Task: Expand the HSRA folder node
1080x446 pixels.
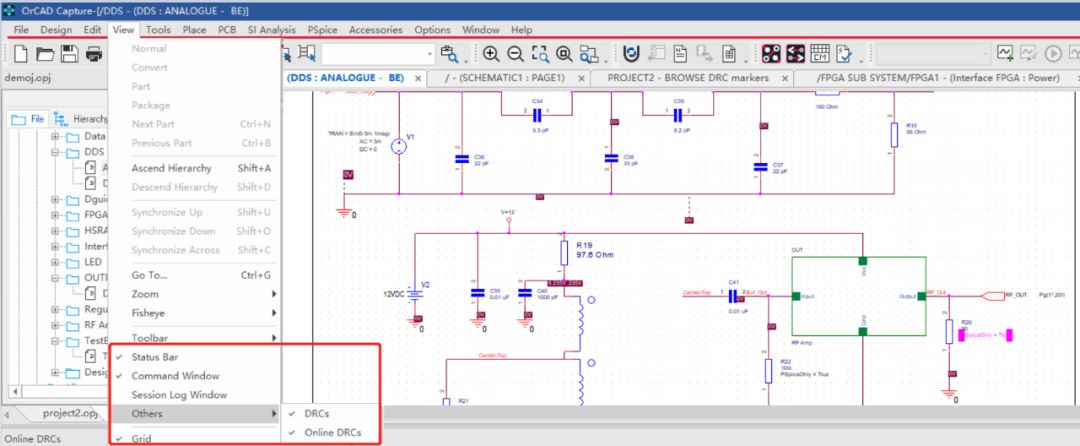Action: [55, 231]
